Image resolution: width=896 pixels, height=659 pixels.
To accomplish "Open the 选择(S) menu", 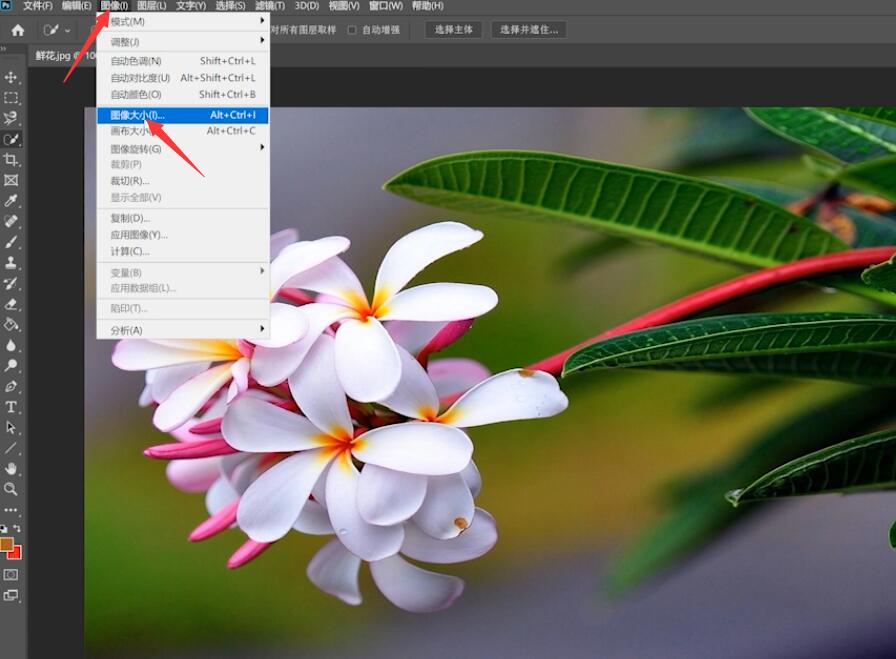I will (x=230, y=6).
